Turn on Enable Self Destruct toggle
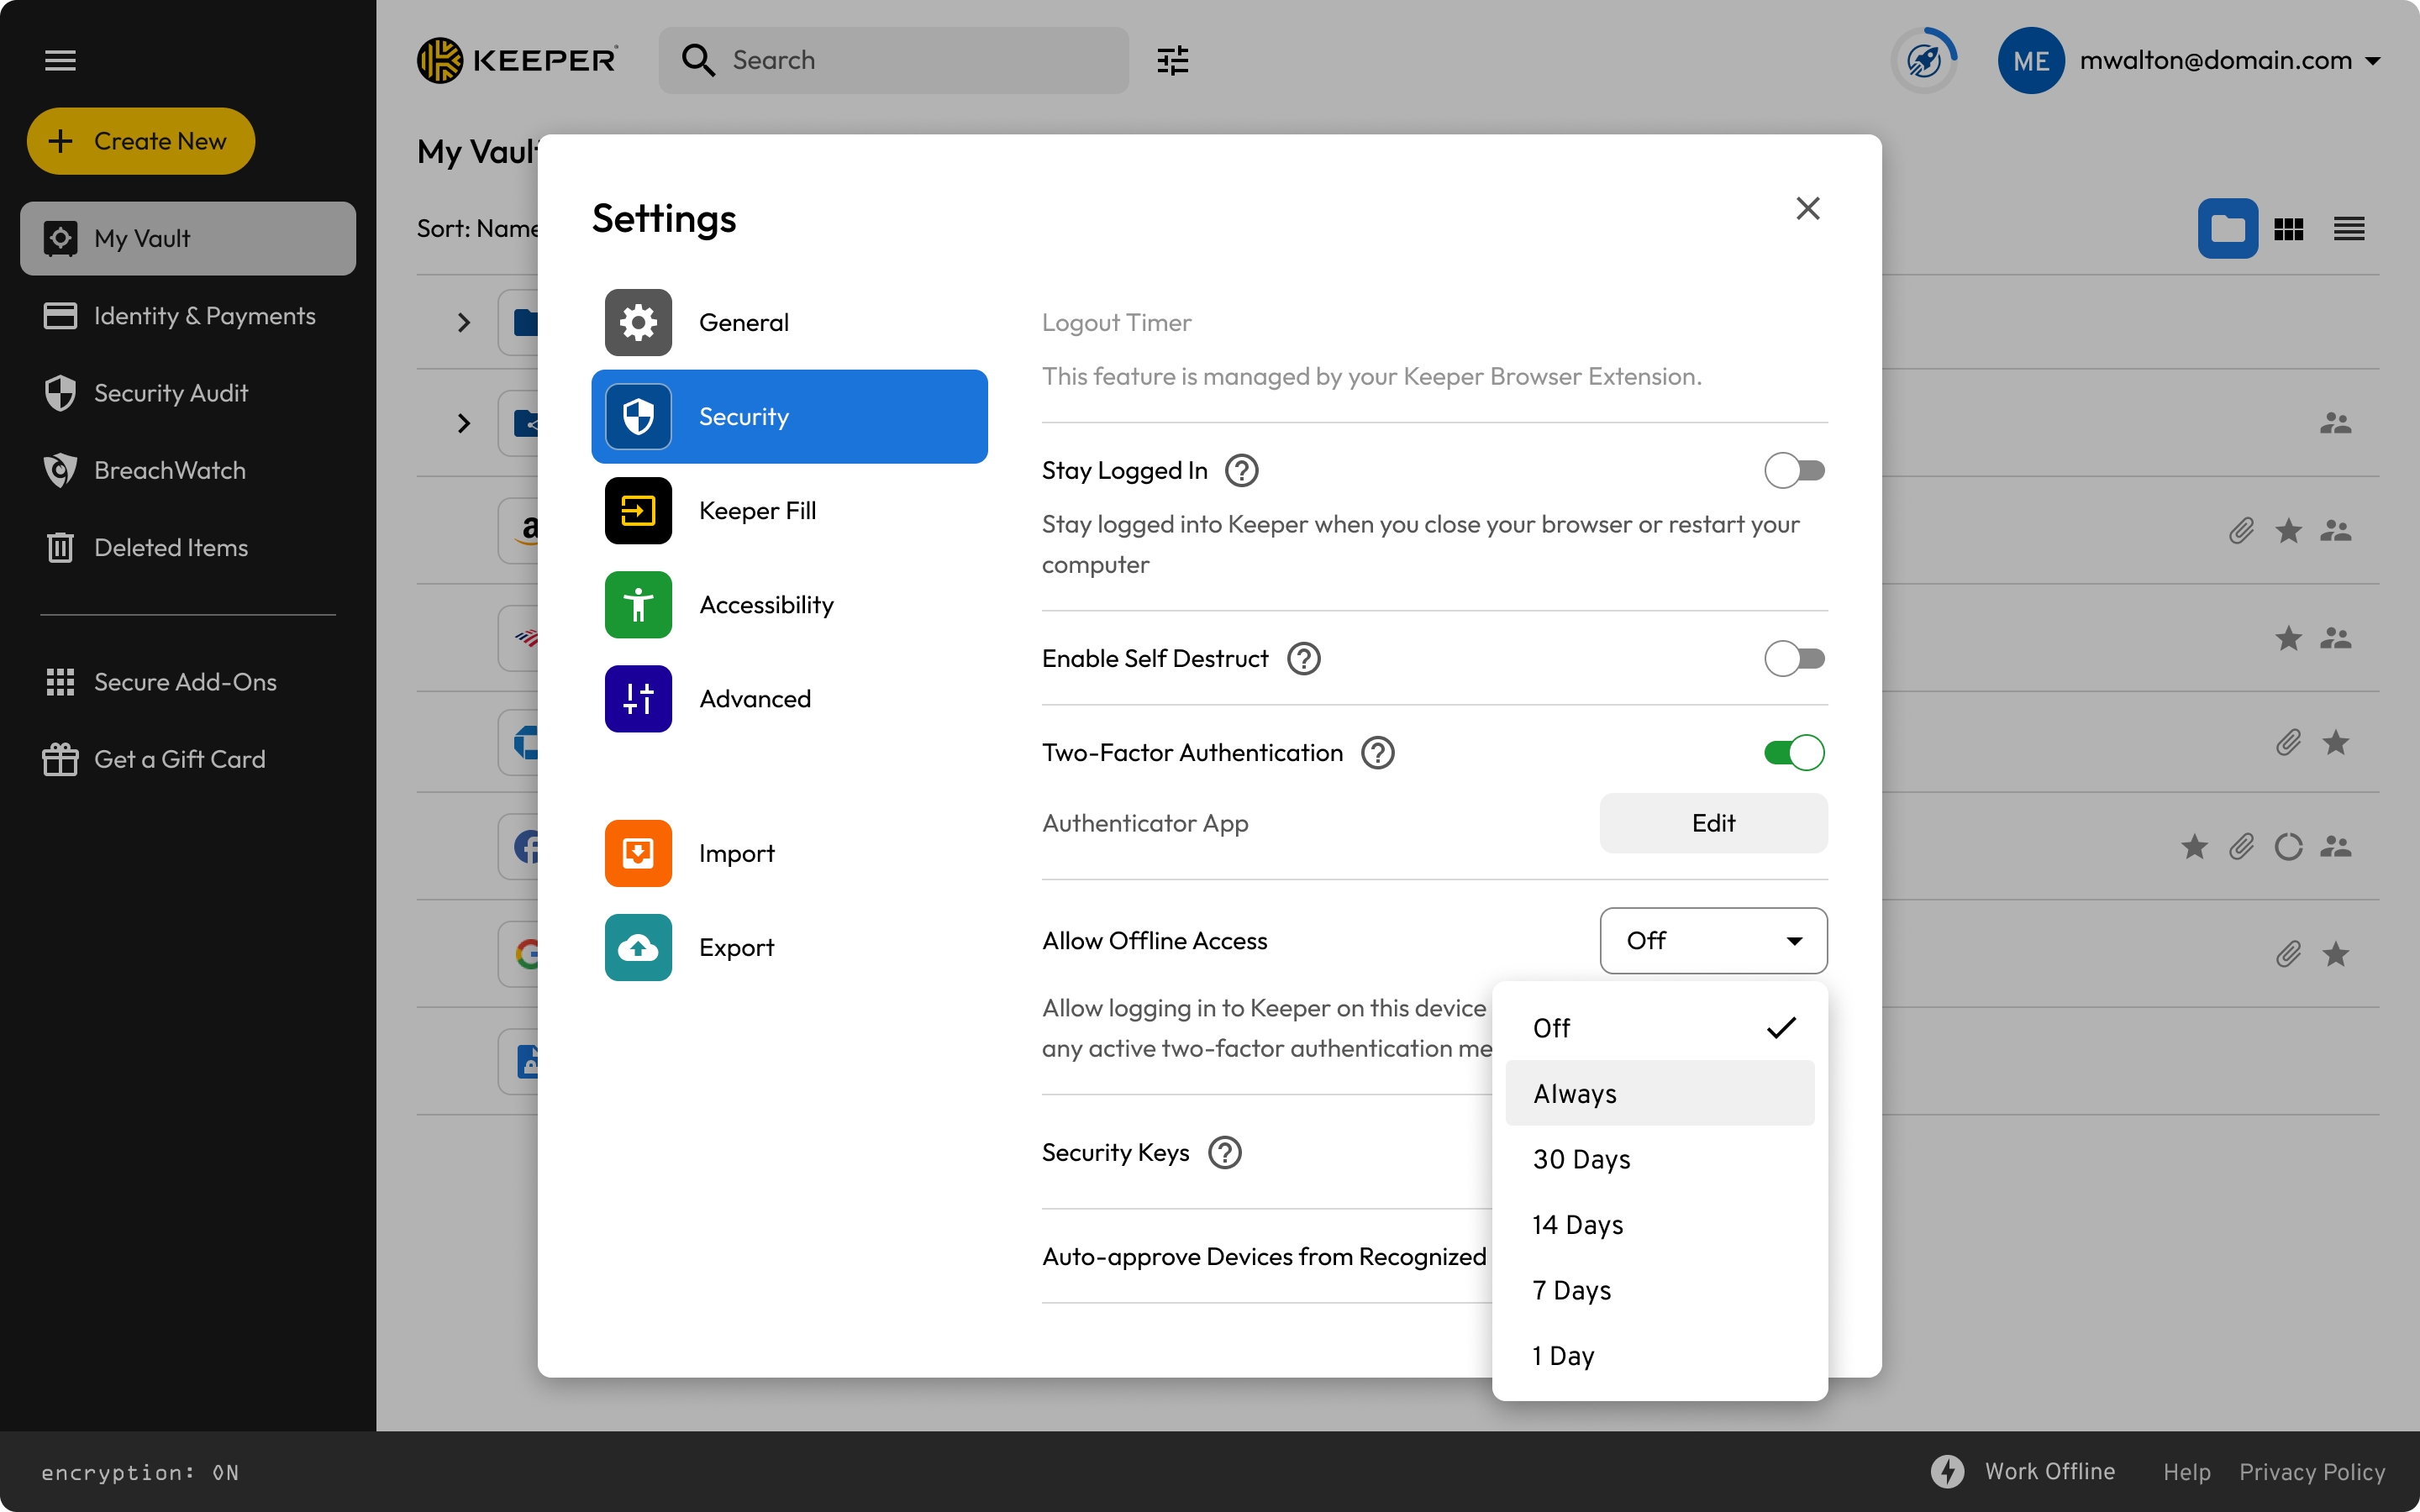 [1794, 659]
